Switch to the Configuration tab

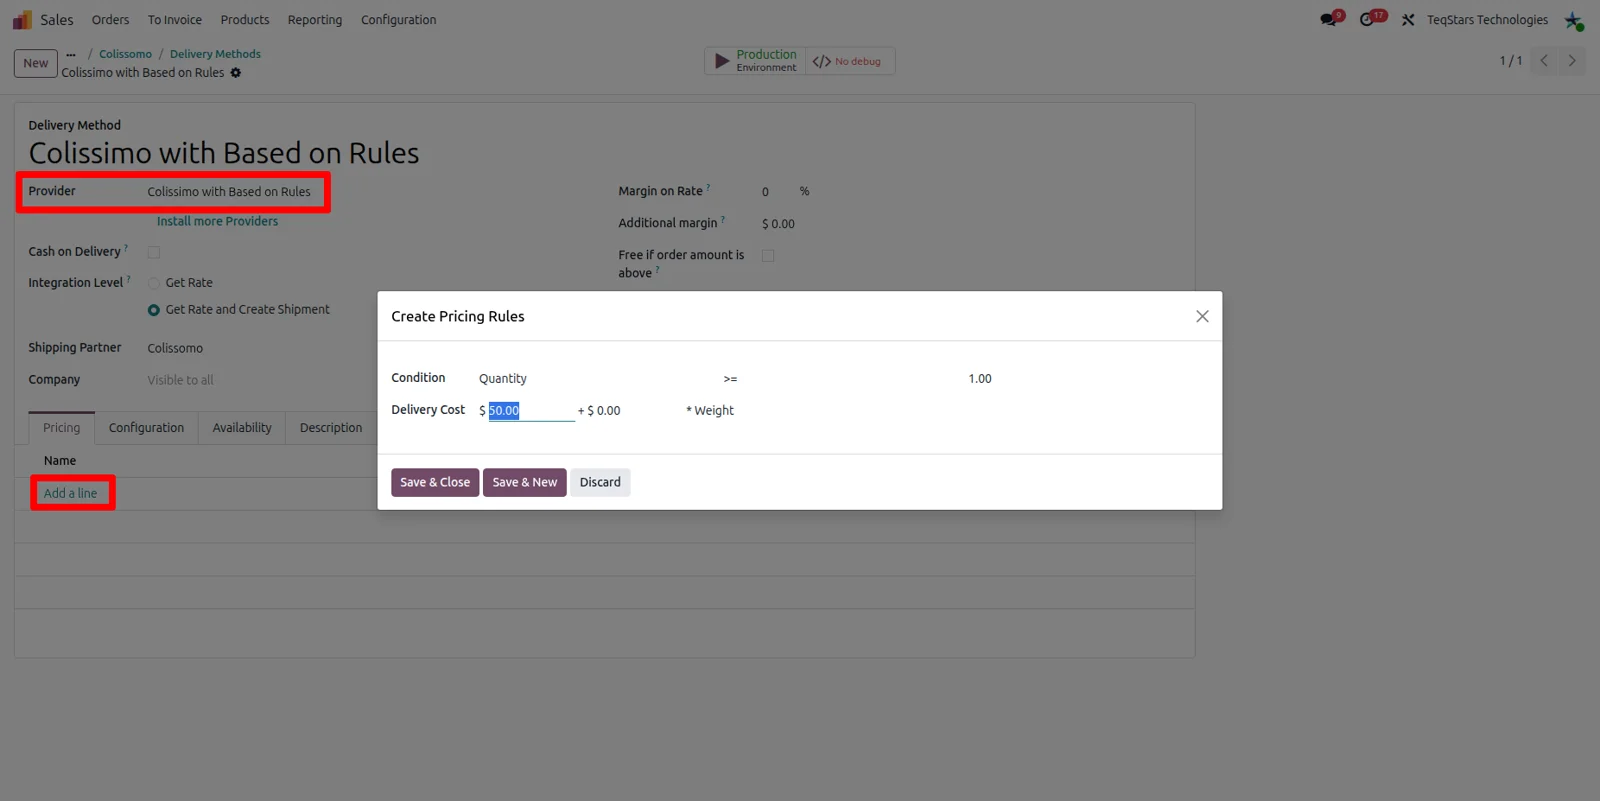pyautogui.click(x=146, y=428)
